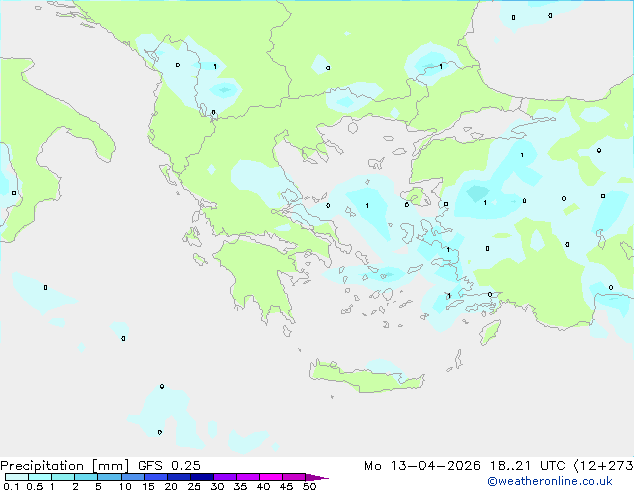Image resolution: width=634 pixels, height=490 pixels.
Task: Click the 40–45 mm magenta legend swatch
Action: coord(271,477)
